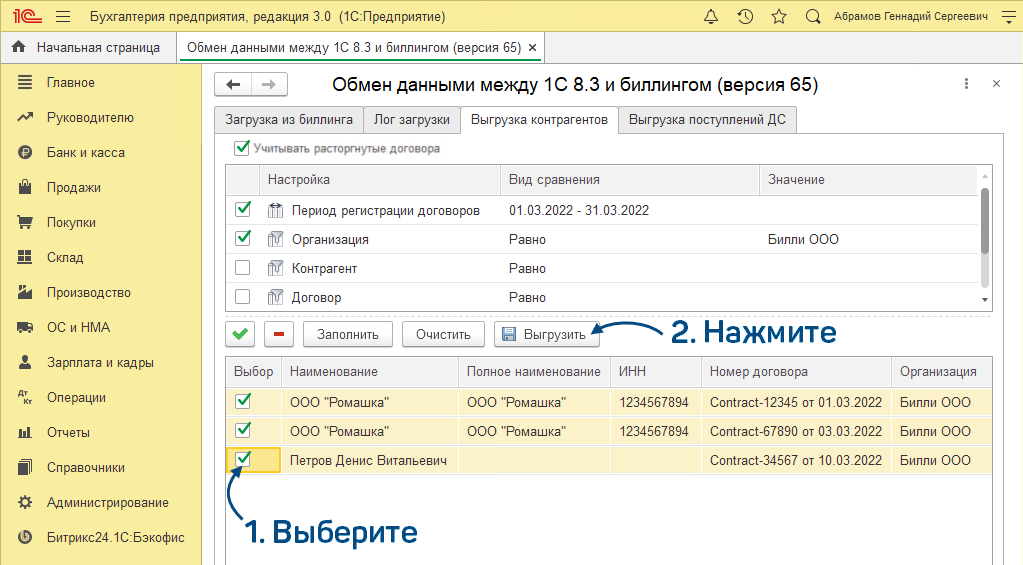Click period value 01.03.2022 - 31.03.2022
1023x565 pixels.
(x=579, y=210)
